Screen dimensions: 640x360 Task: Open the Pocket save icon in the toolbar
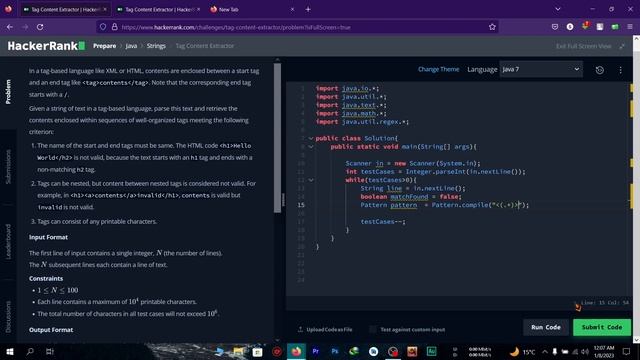pyautogui.click(x=555, y=27)
